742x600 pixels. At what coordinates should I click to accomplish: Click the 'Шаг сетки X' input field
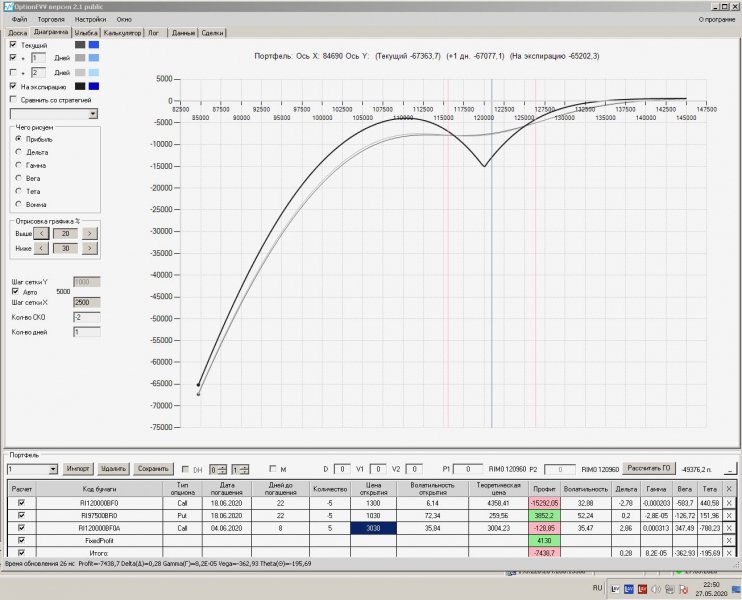click(x=87, y=302)
